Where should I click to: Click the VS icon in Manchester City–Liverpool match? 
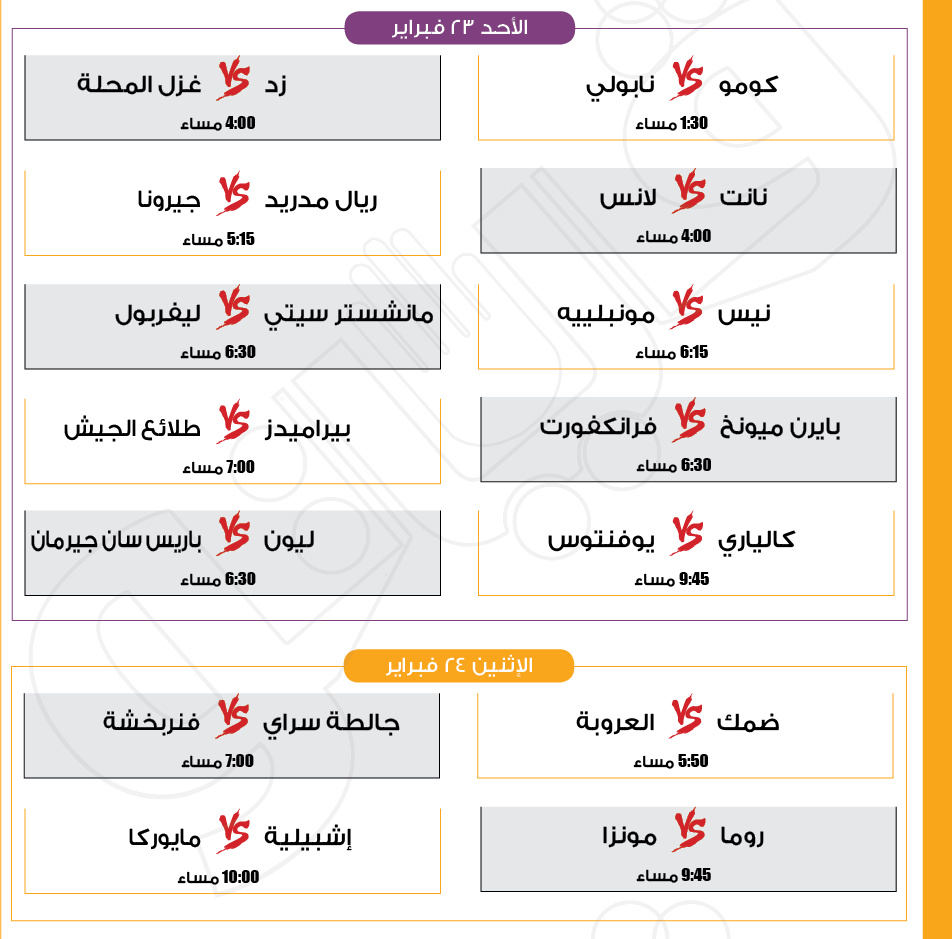click(x=233, y=311)
